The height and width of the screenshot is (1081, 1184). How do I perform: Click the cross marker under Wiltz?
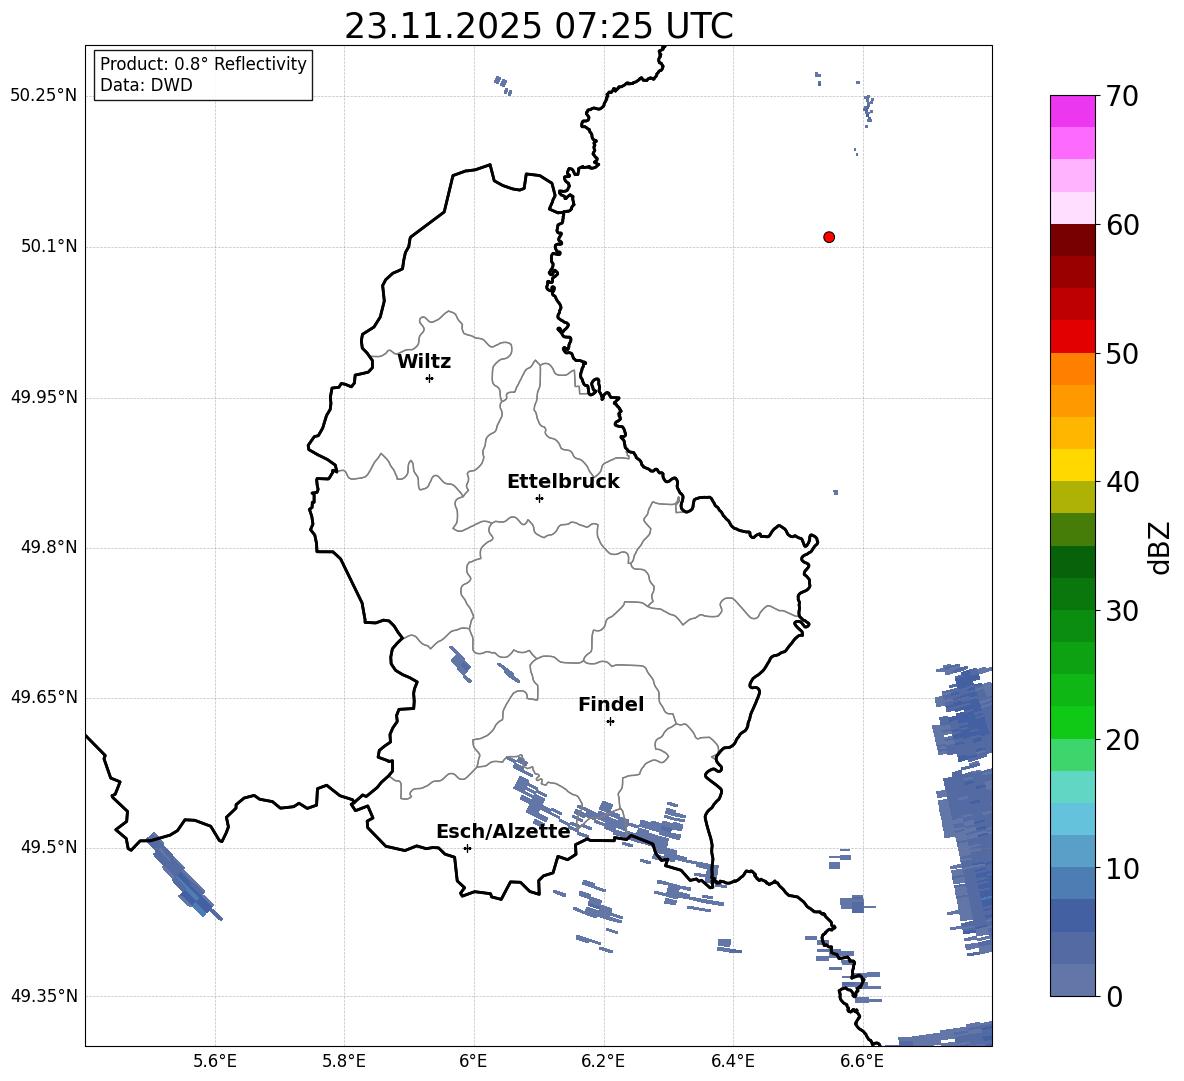pyautogui.click(x=430, y=378)
